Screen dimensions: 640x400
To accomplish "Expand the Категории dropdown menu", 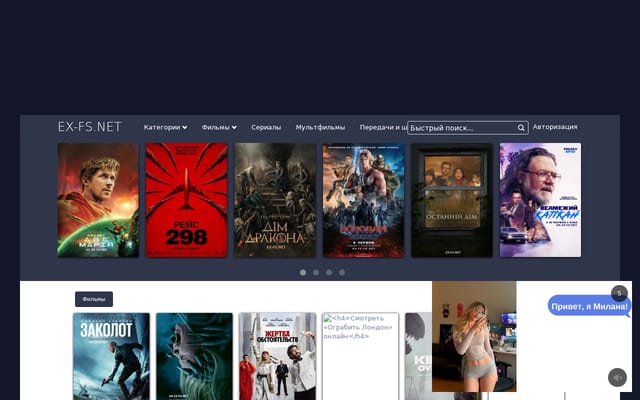I will pyautogui.click(x=165, y=127).
